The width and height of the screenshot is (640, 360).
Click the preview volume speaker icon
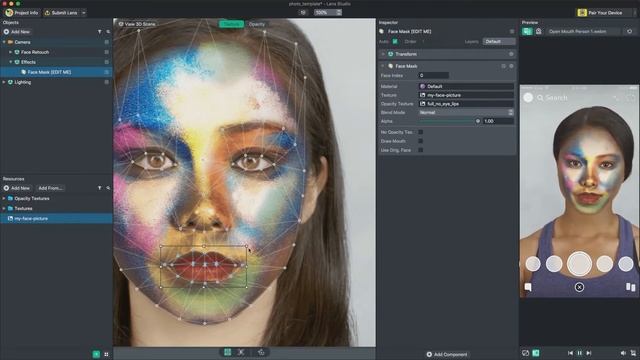[623, 353]
